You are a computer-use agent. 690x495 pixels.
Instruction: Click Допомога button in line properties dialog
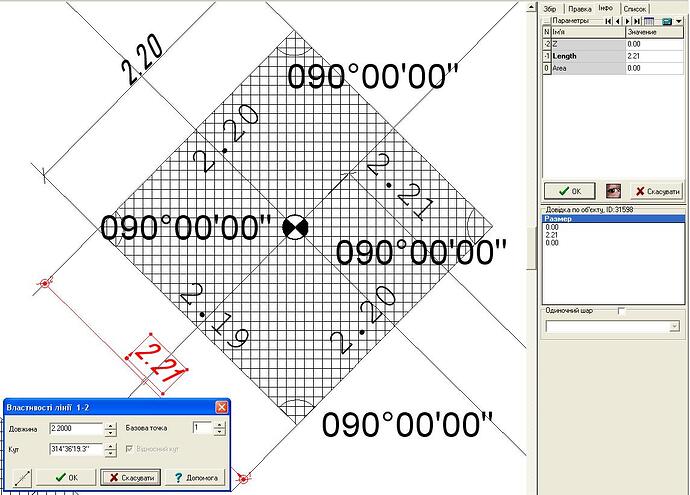[x=196, y=477]
